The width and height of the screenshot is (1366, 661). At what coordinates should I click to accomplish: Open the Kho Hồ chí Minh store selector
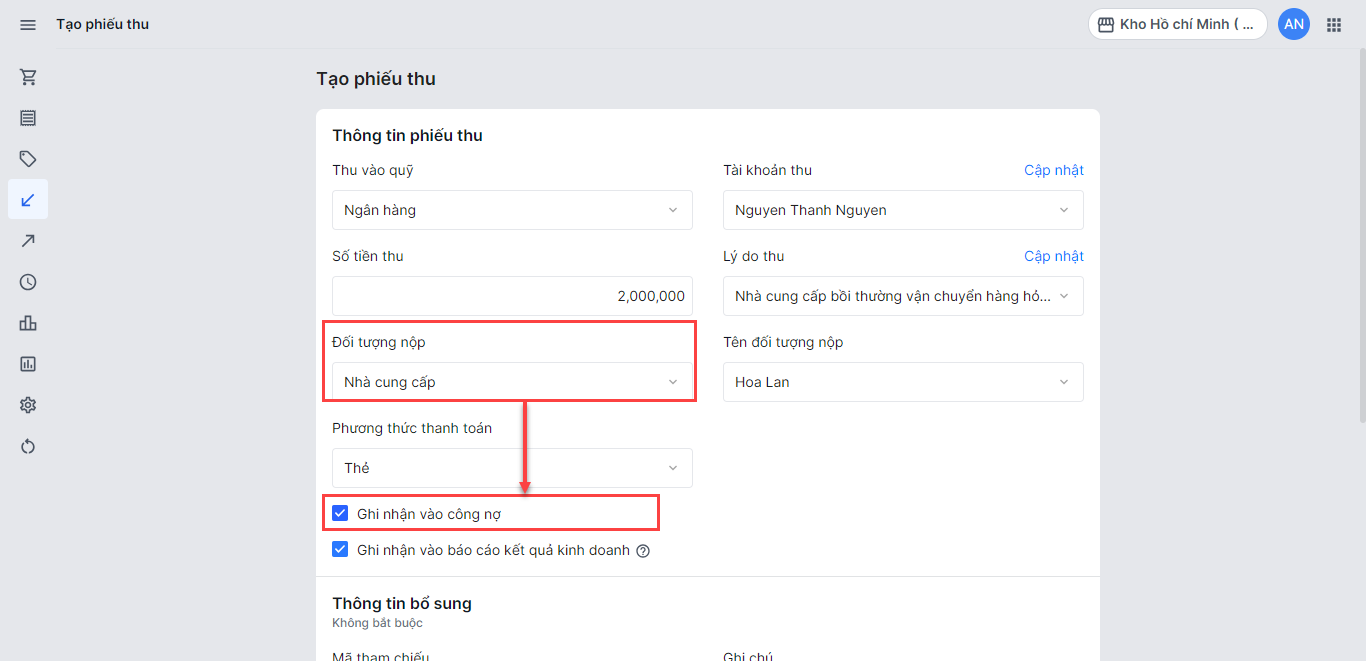point(1177,25)
